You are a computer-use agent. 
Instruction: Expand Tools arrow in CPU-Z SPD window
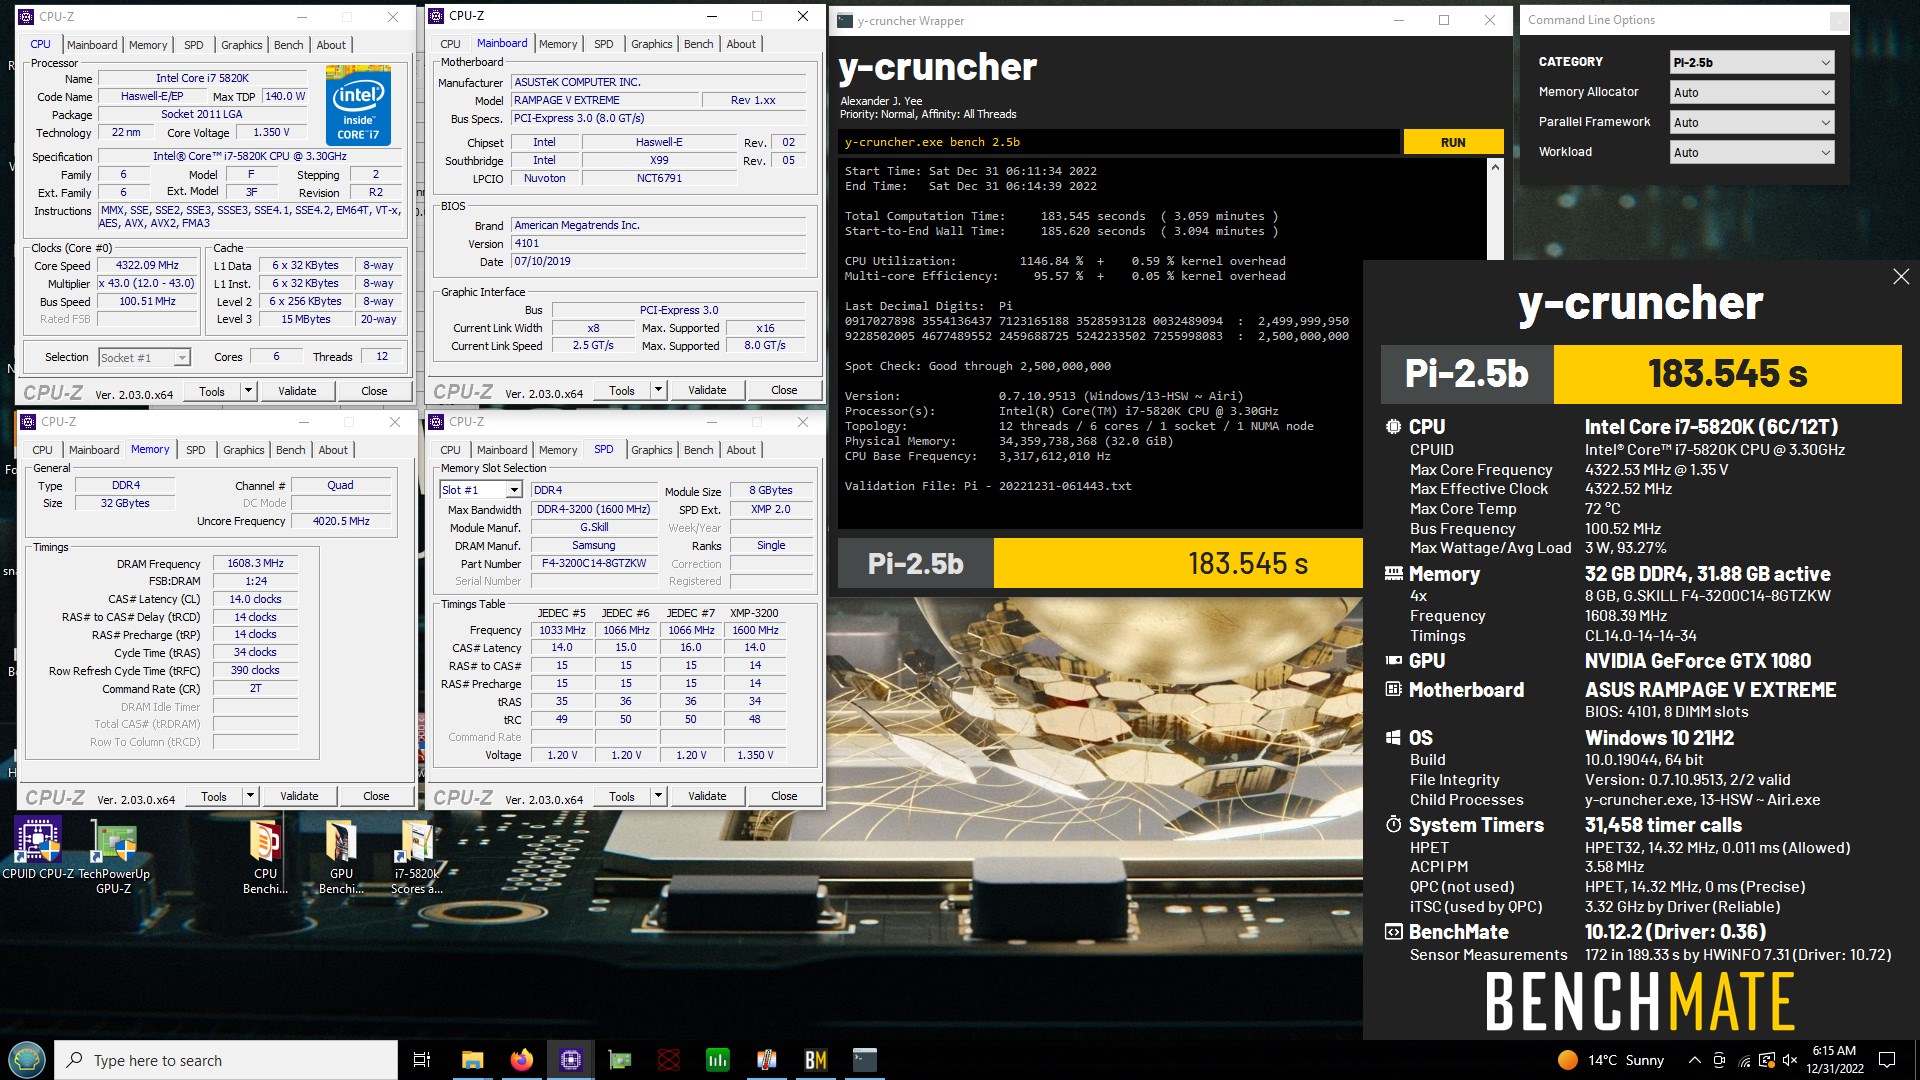point(658,796)
